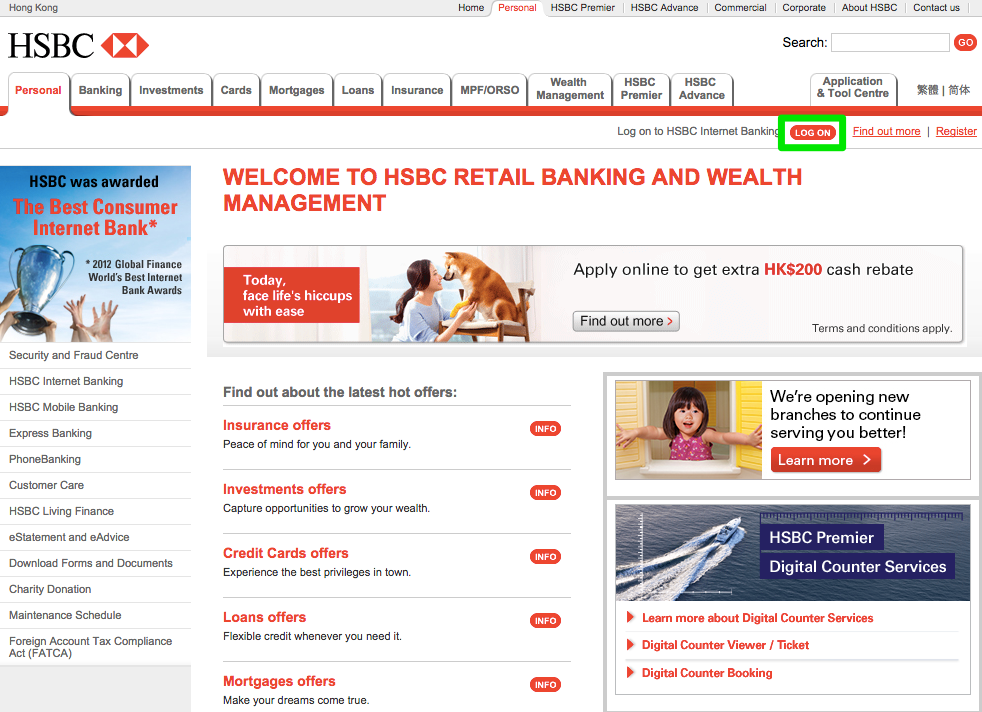Viewport: 982px width, 712px height.
Task: Open Customer Care sidebar link
Action: (x=46, y=485)
